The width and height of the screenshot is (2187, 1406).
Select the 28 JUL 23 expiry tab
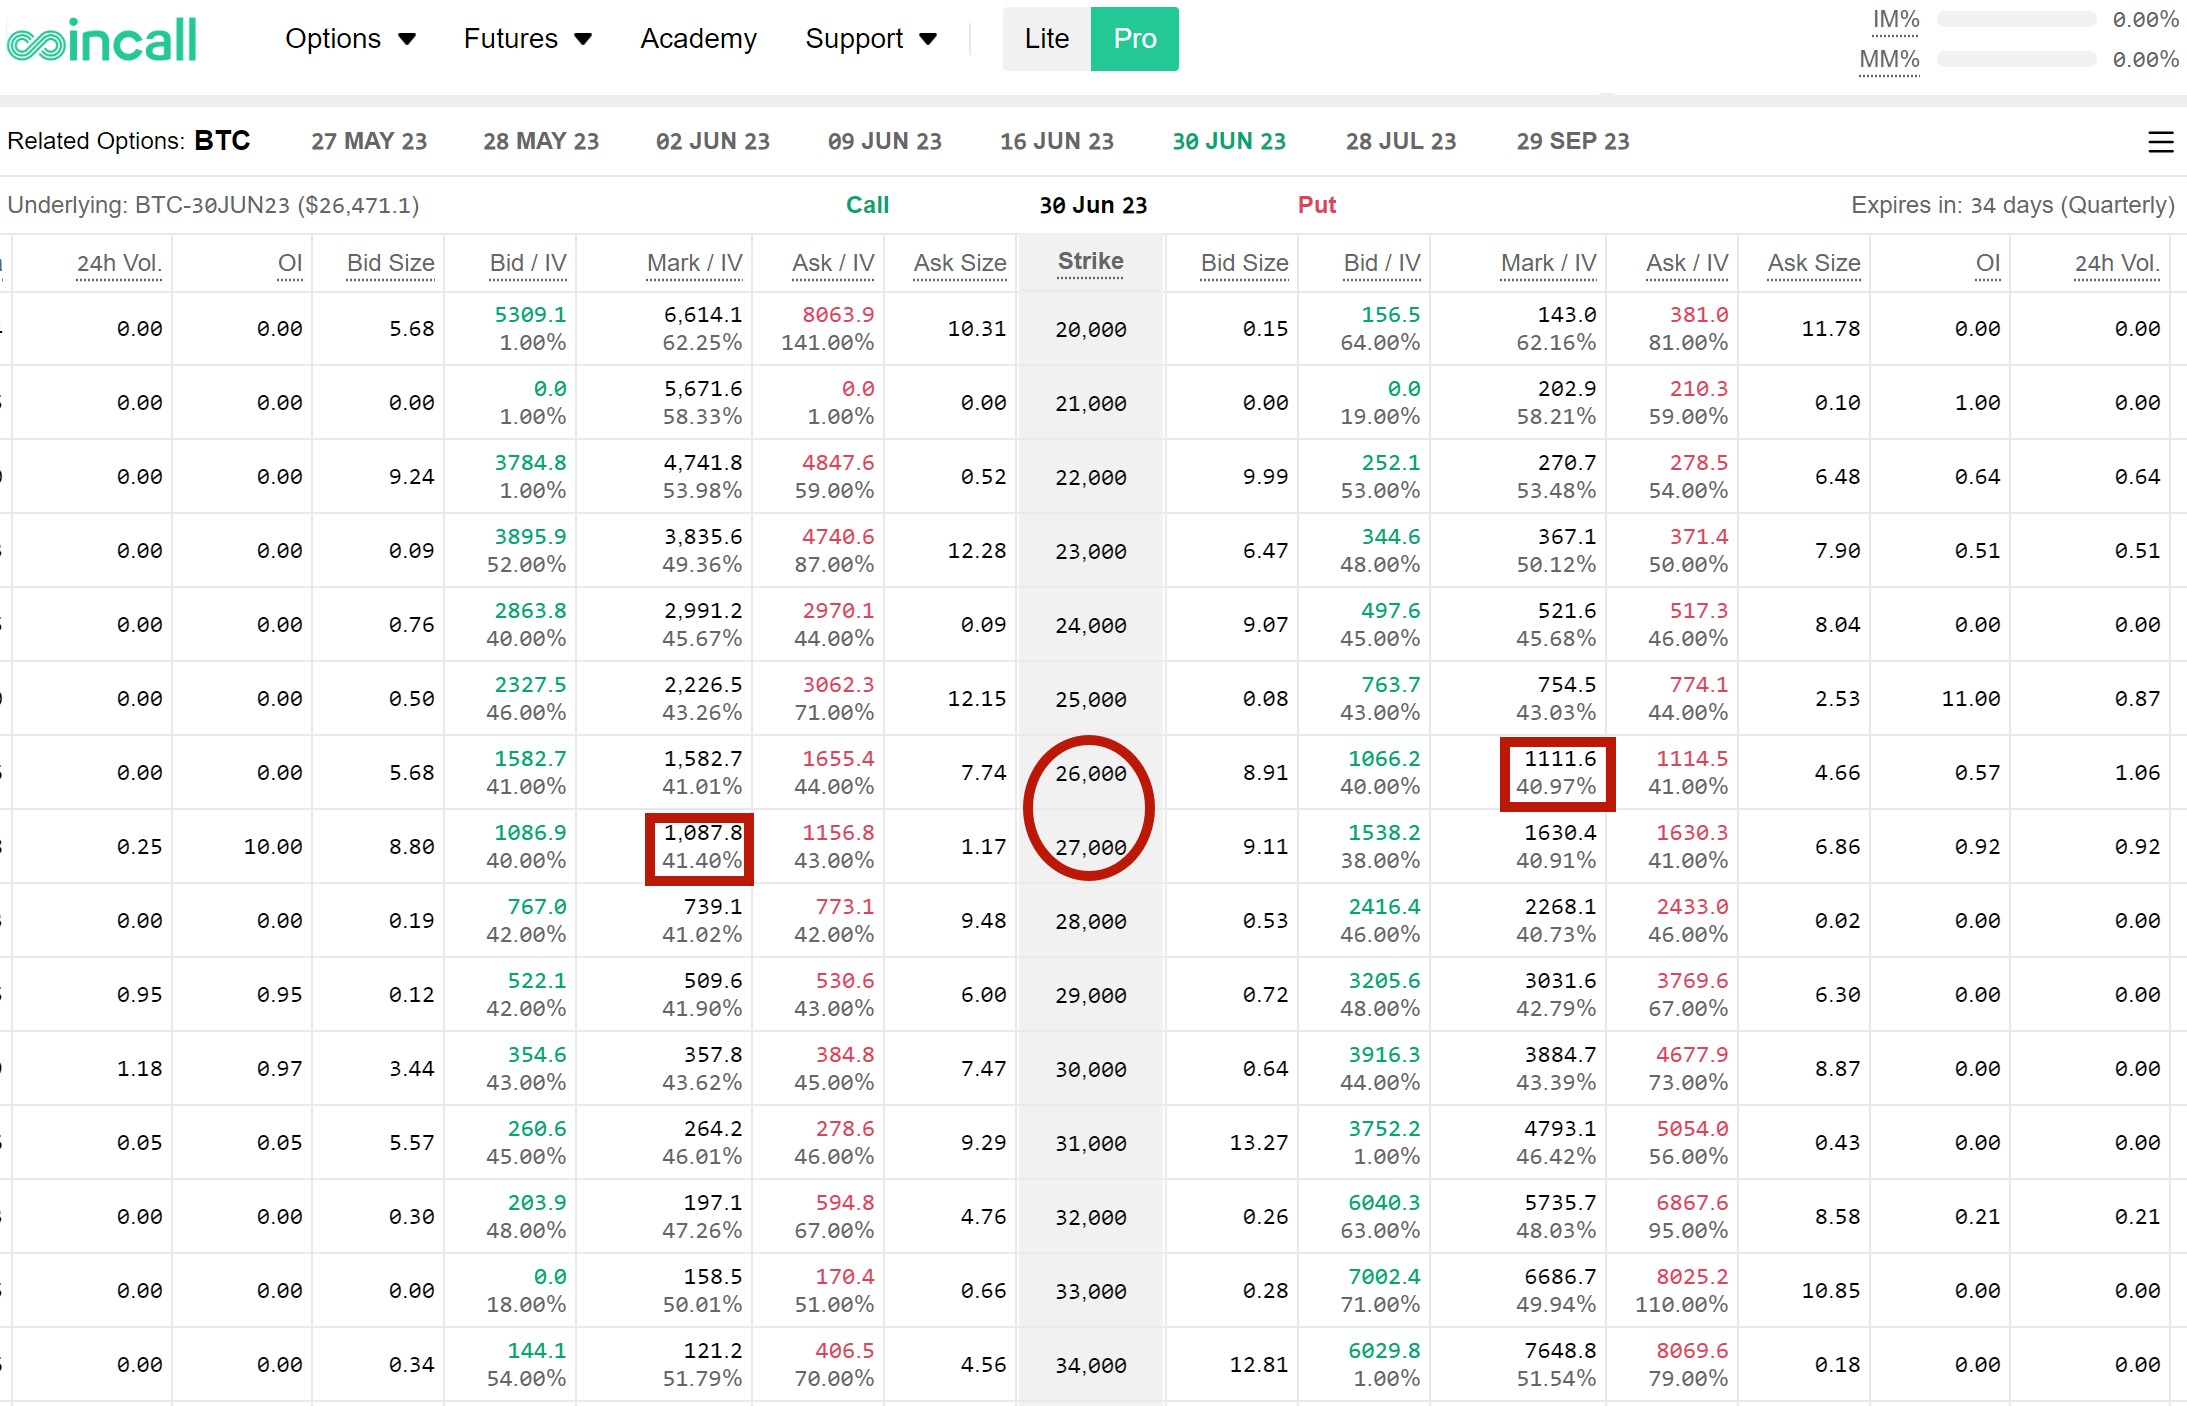[1401, 142]
